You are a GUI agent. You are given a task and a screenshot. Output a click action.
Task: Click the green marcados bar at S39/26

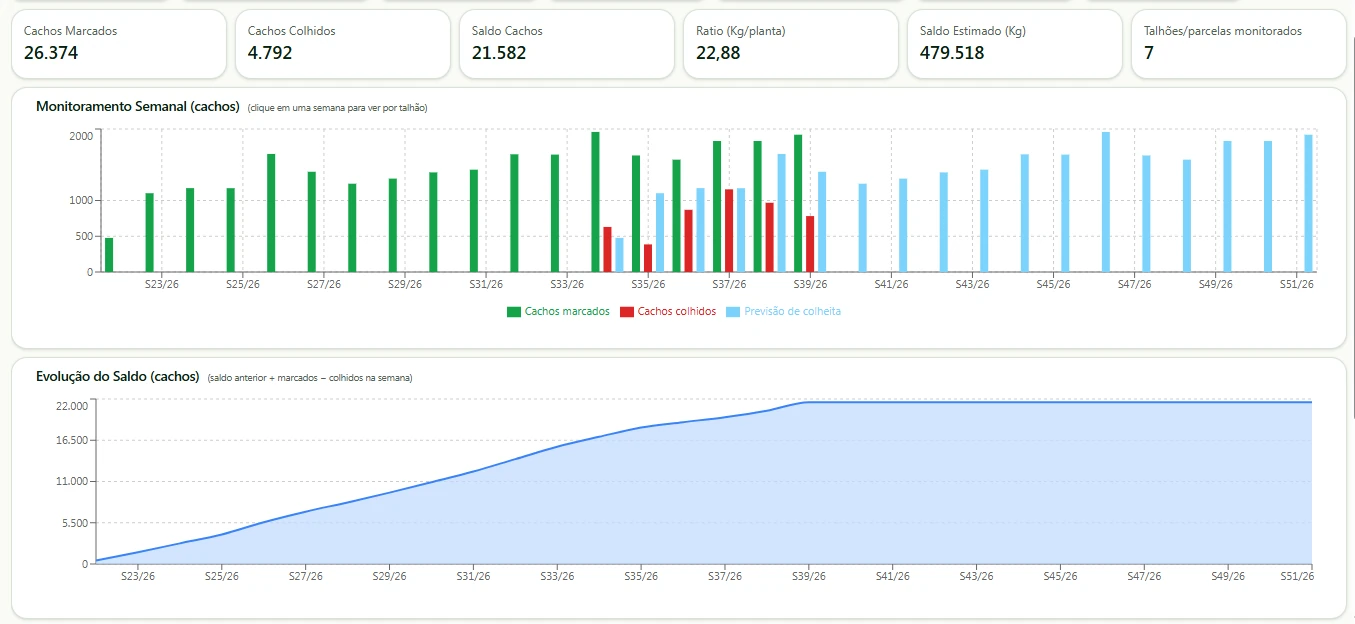[798, 203]
